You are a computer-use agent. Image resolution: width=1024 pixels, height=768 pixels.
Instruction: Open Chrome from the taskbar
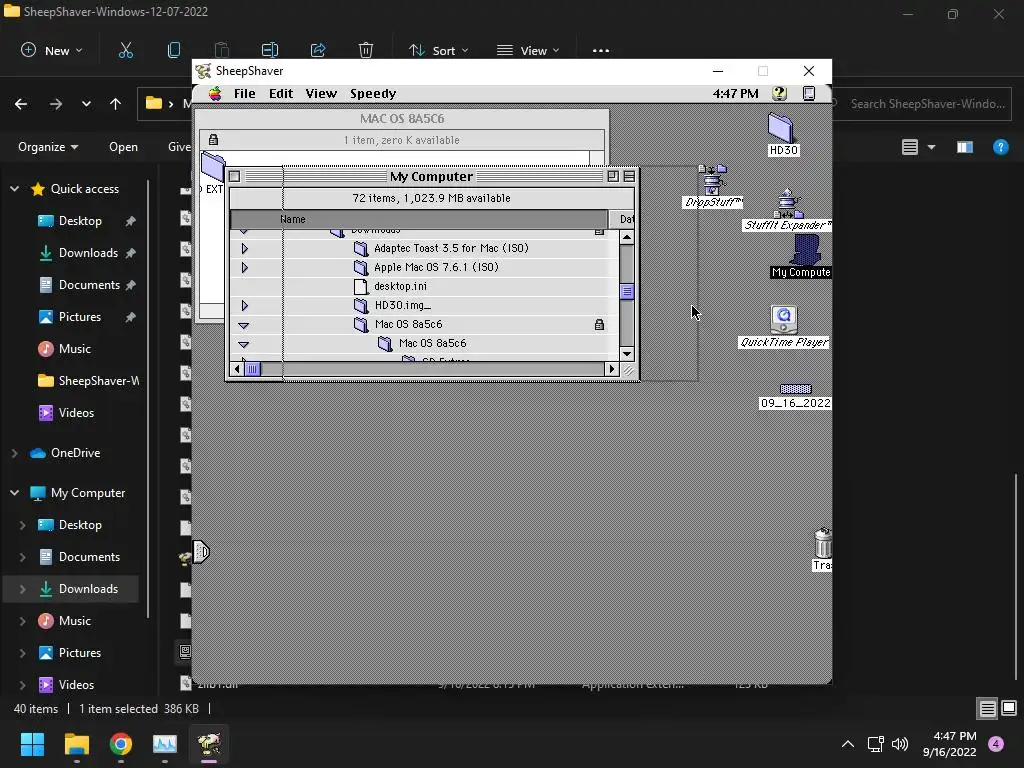pos(121,744)
